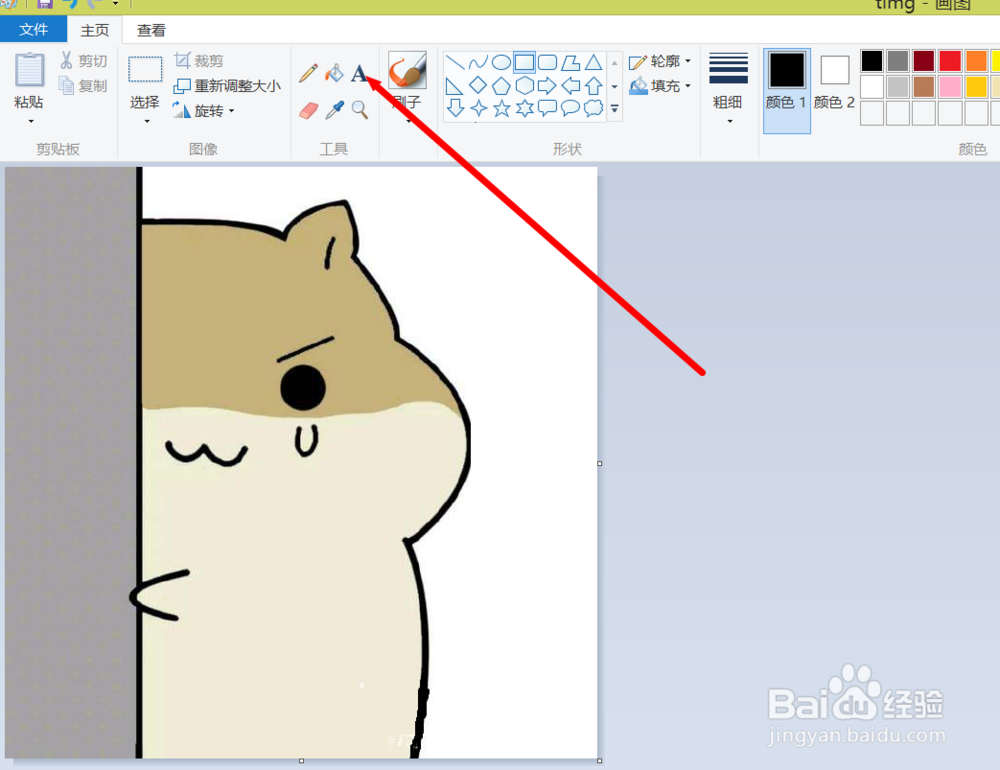Choose the Rounded rectangular callout shape
This screenshot has width=1000, height=770.
click(x=547, y=108)
